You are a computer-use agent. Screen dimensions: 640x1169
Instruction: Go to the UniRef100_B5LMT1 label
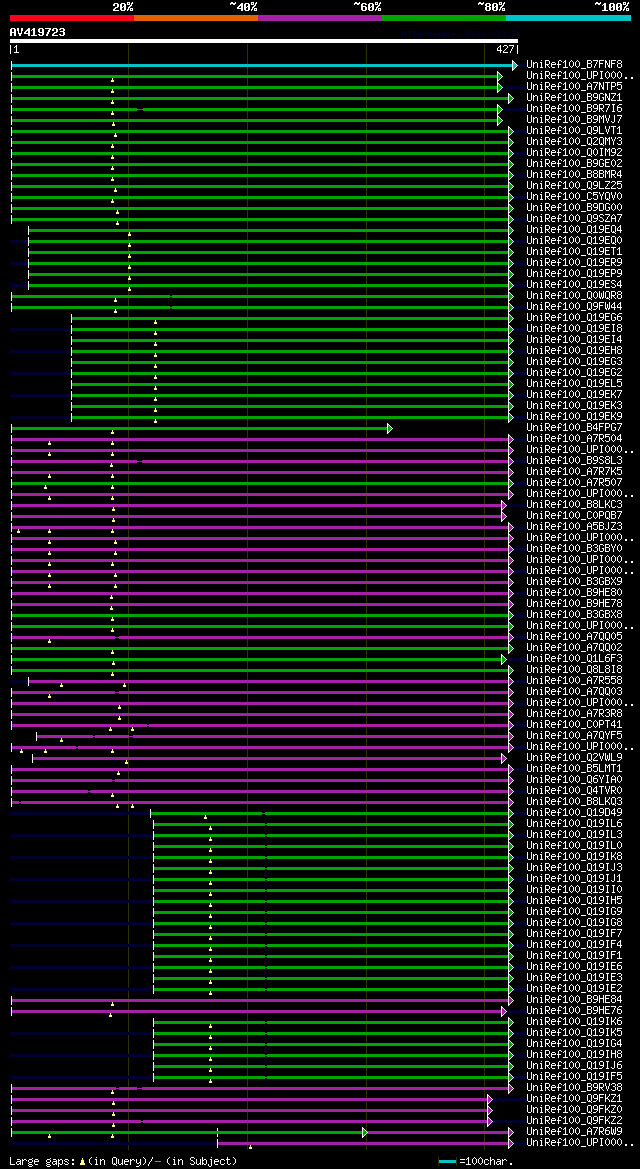click(574, 769)
